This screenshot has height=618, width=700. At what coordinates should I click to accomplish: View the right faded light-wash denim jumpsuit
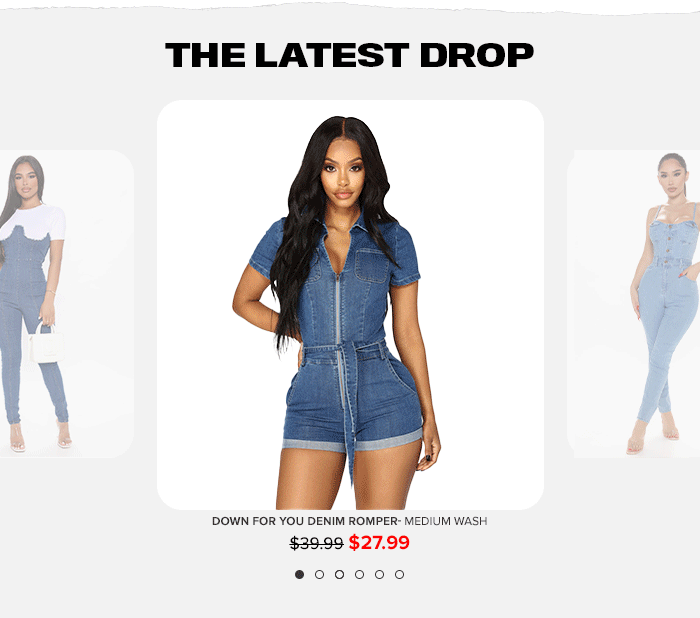click(633, 304)
